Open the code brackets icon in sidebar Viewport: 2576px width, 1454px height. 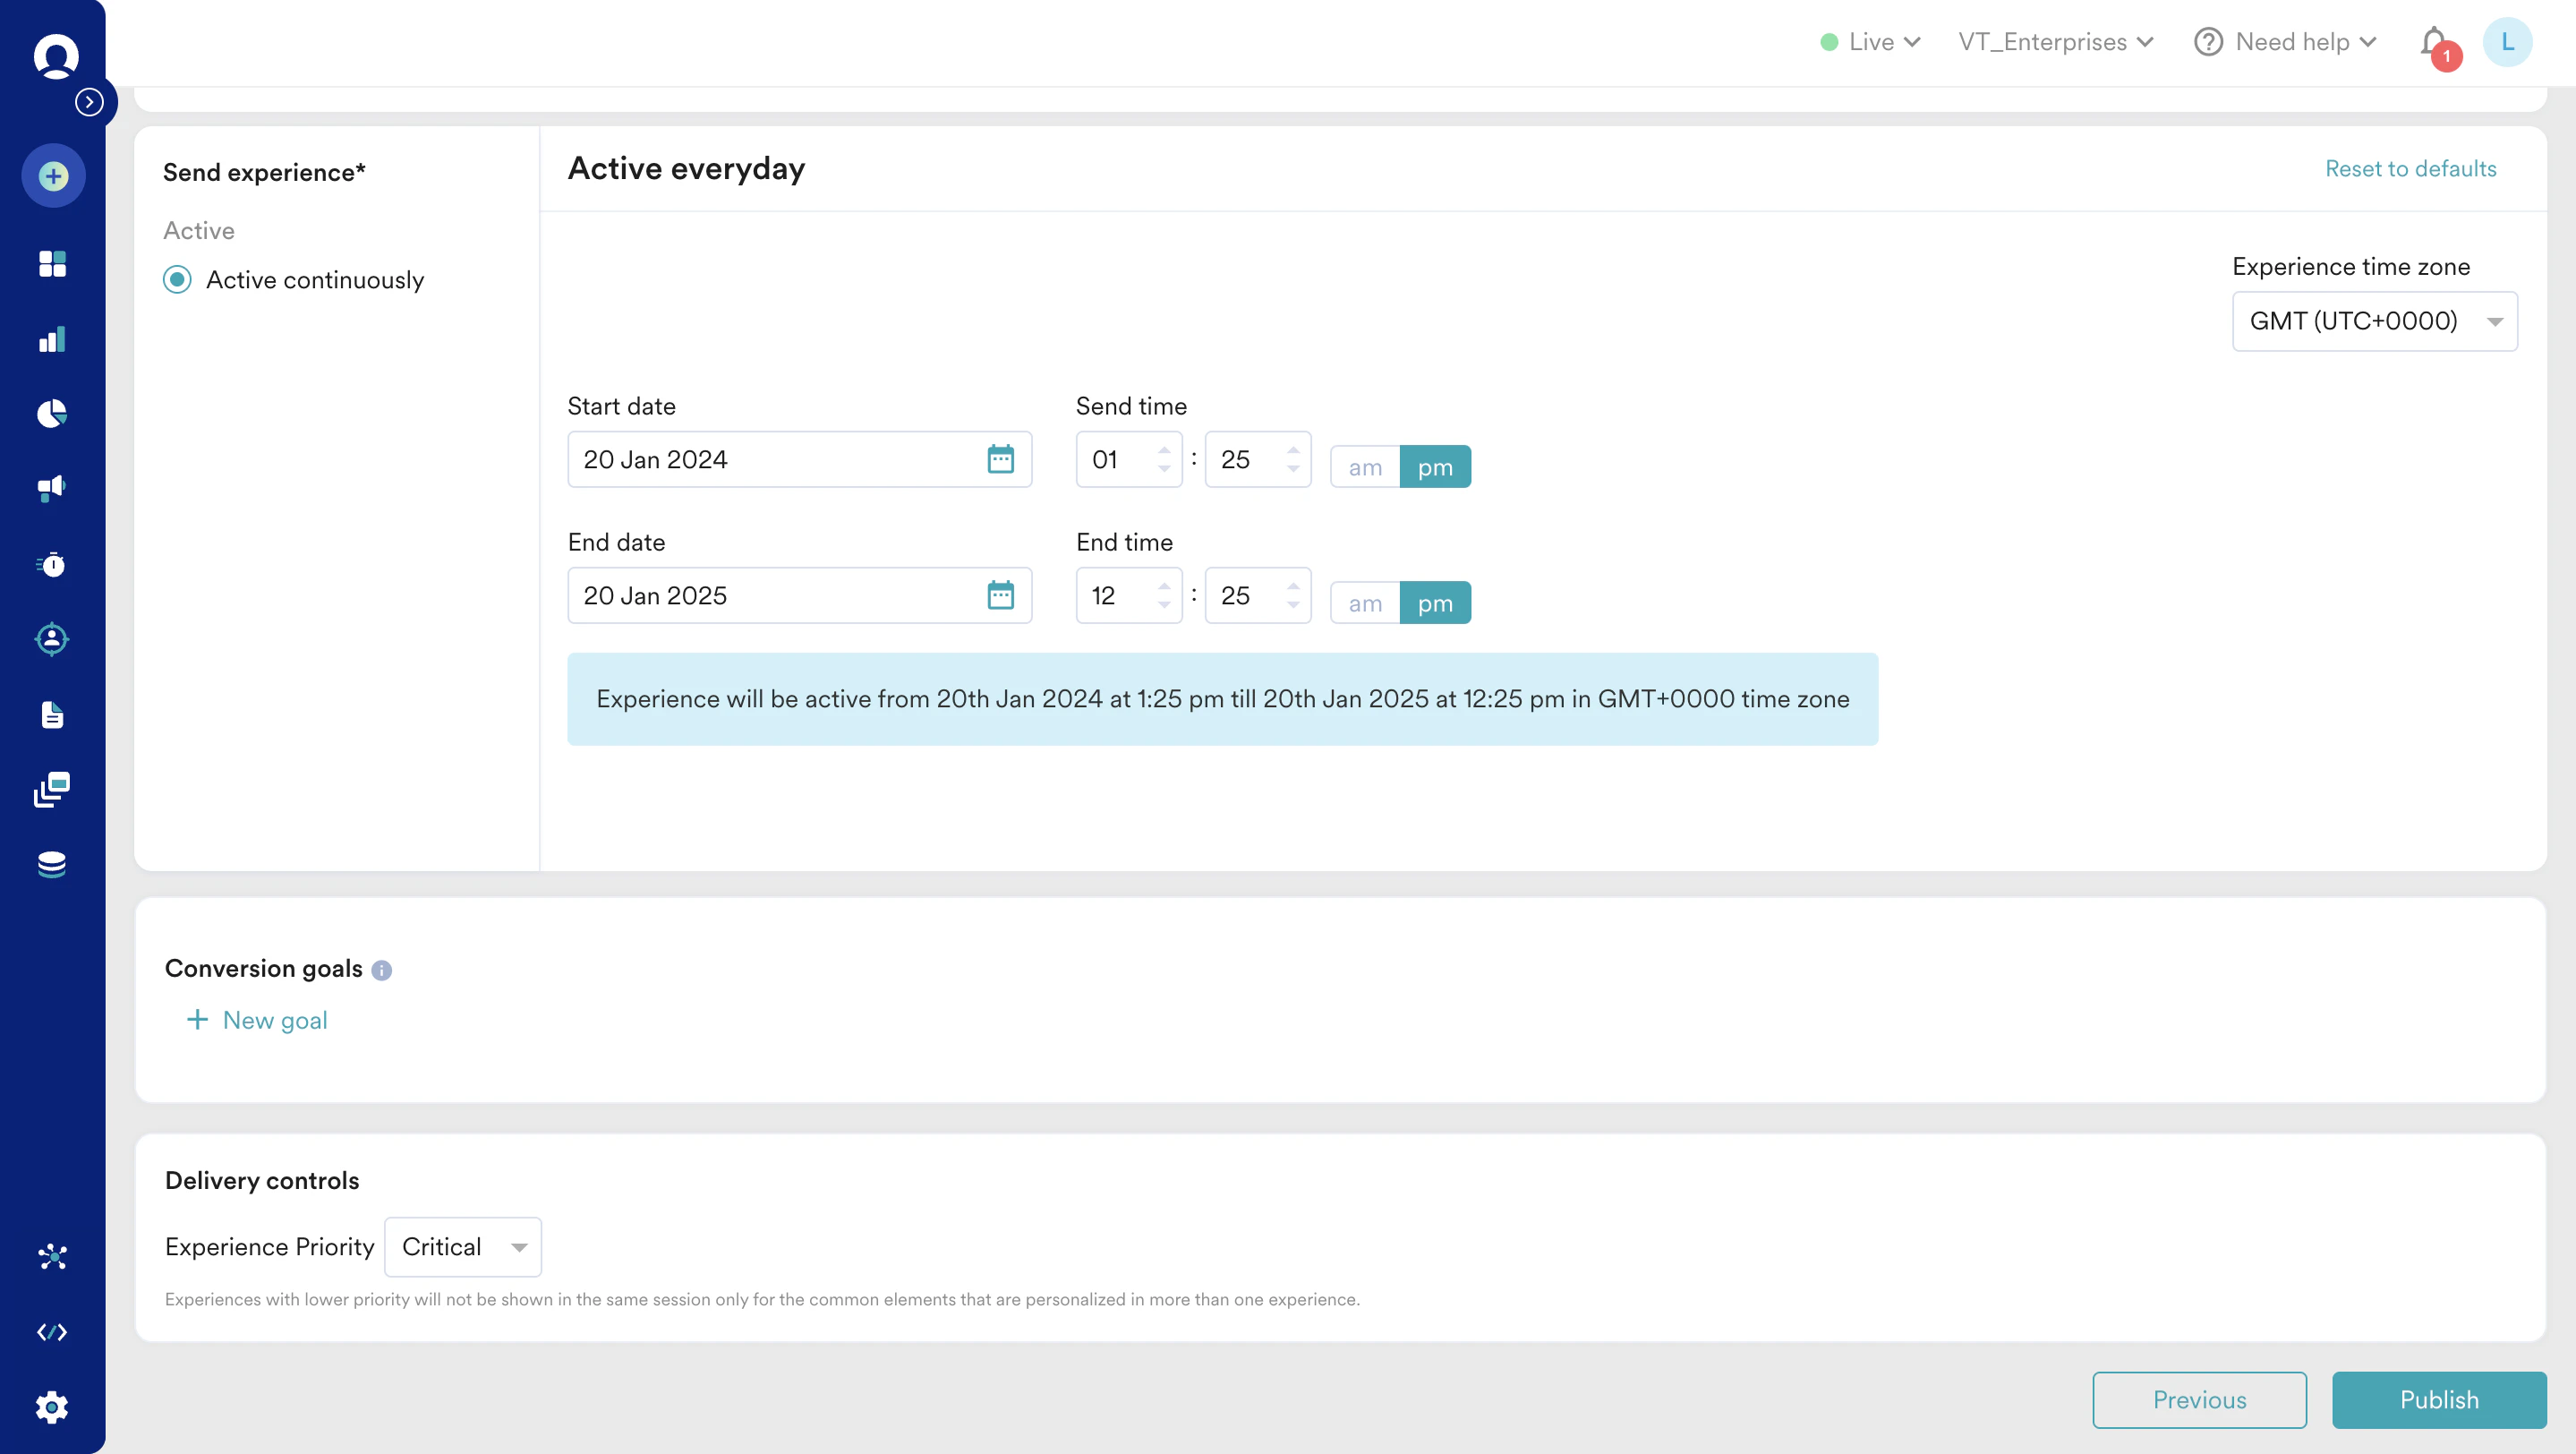(x=52, y=1332)
